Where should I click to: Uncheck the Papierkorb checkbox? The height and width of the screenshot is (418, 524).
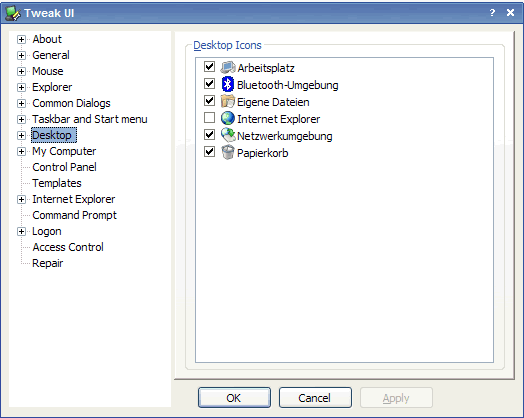coord(210,152)
